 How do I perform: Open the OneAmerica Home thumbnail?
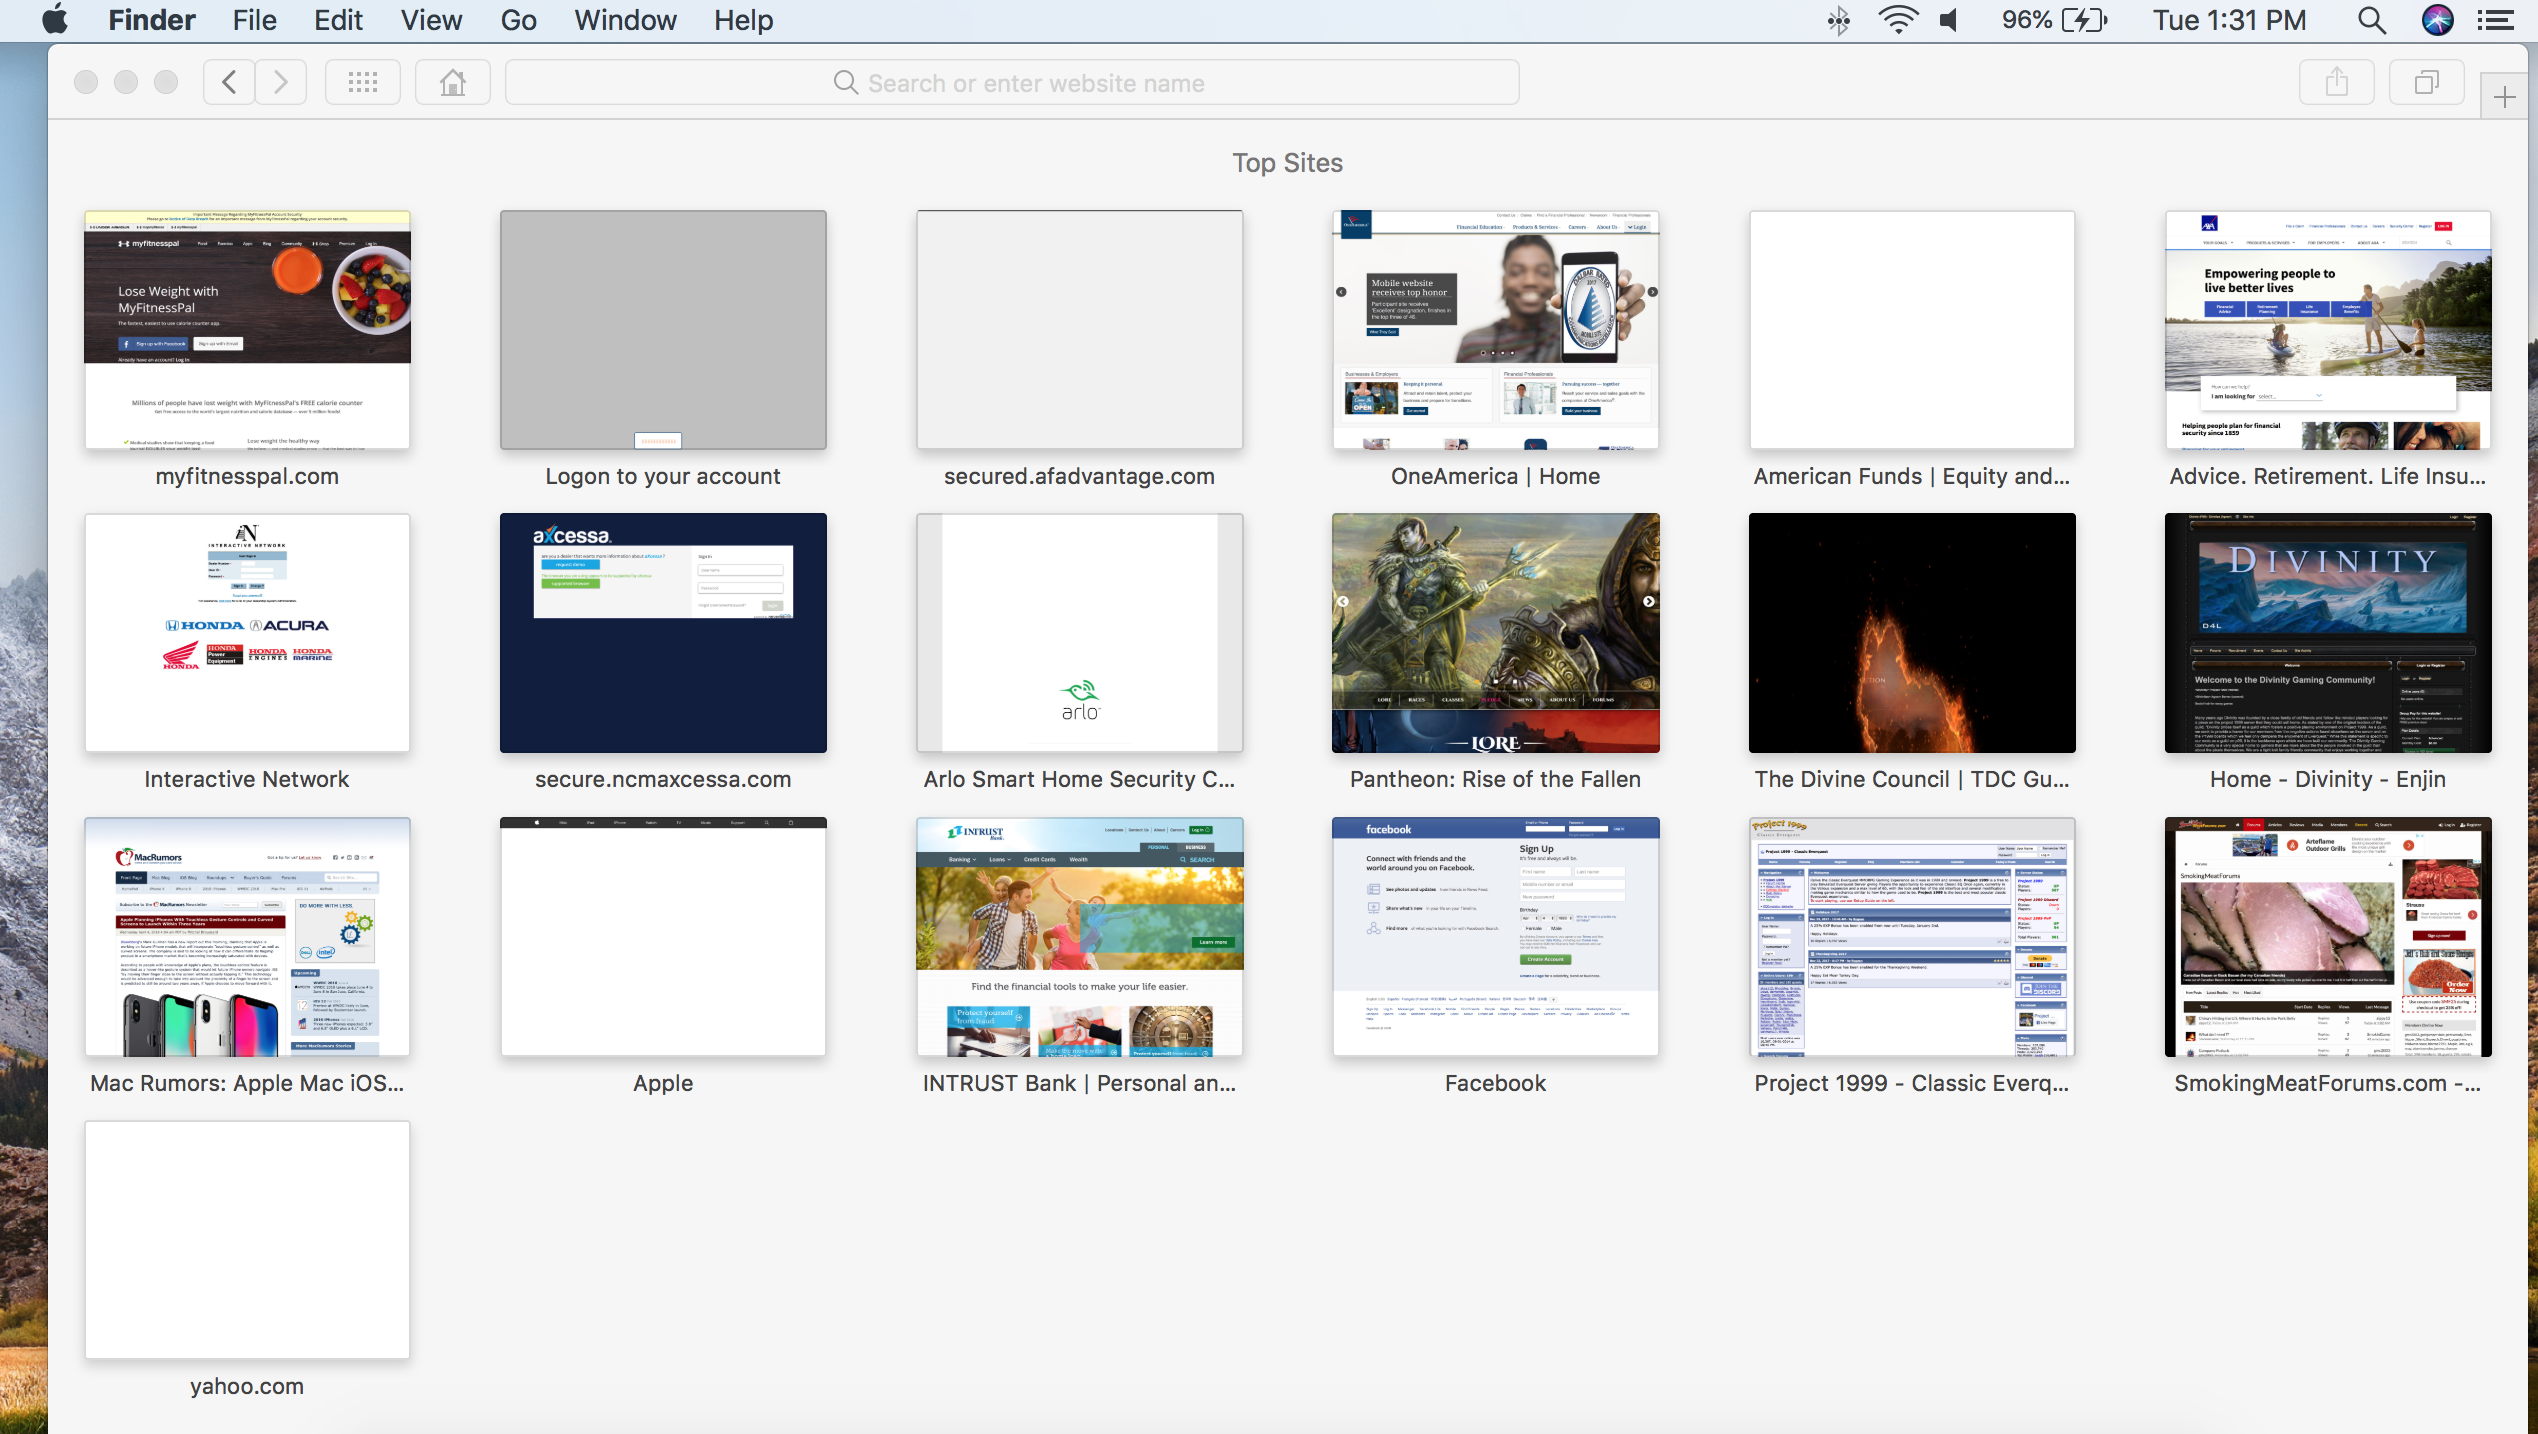pyautogui.click(x=1496, y=330)
